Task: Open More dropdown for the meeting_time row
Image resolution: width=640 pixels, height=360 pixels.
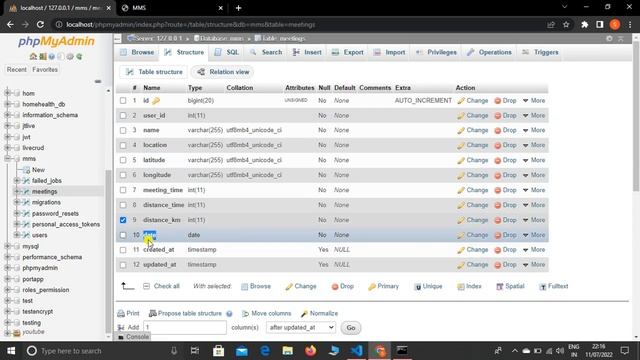Action: pyautogui.click(x=534, y=190)
